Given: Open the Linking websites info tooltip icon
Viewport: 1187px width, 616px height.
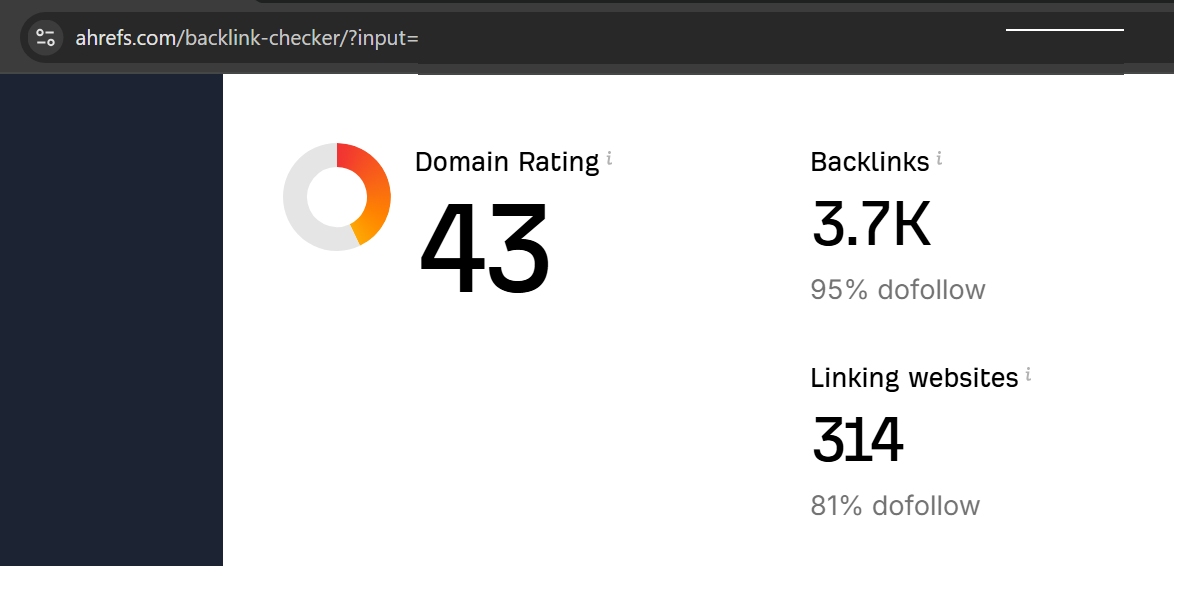Looking at the screenshot, I should pyautogui.click(x=1028, y=375).
